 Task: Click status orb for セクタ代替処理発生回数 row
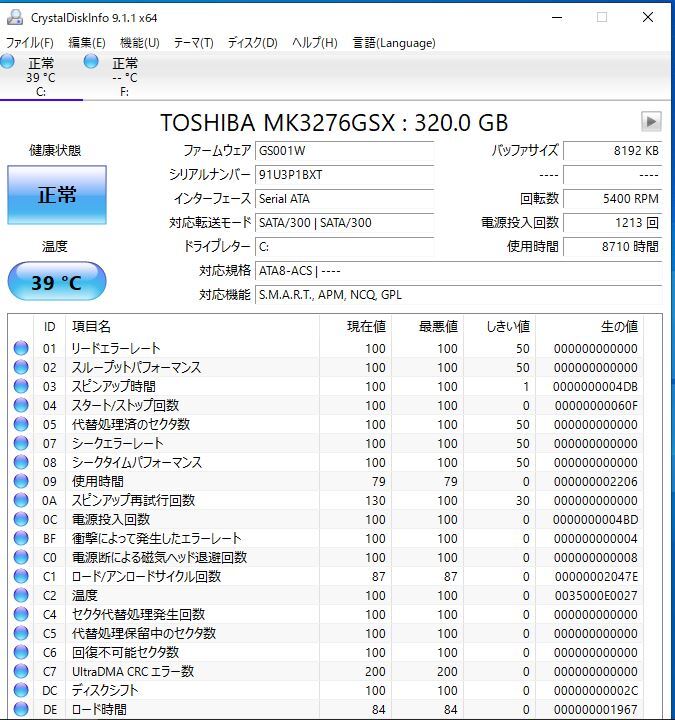click(21, 614)
